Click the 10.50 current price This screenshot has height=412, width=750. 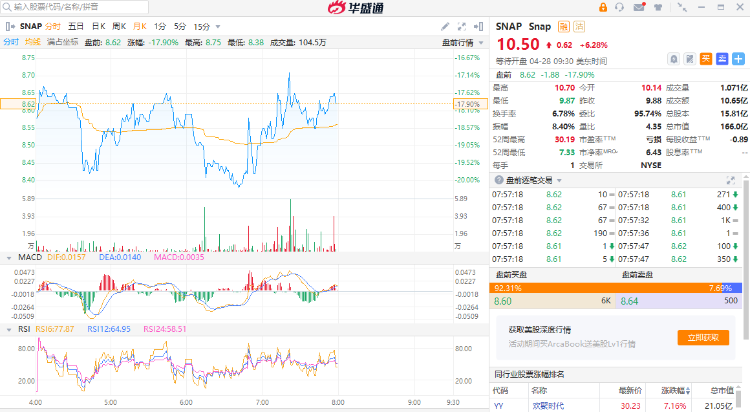[x=518, y=45]
